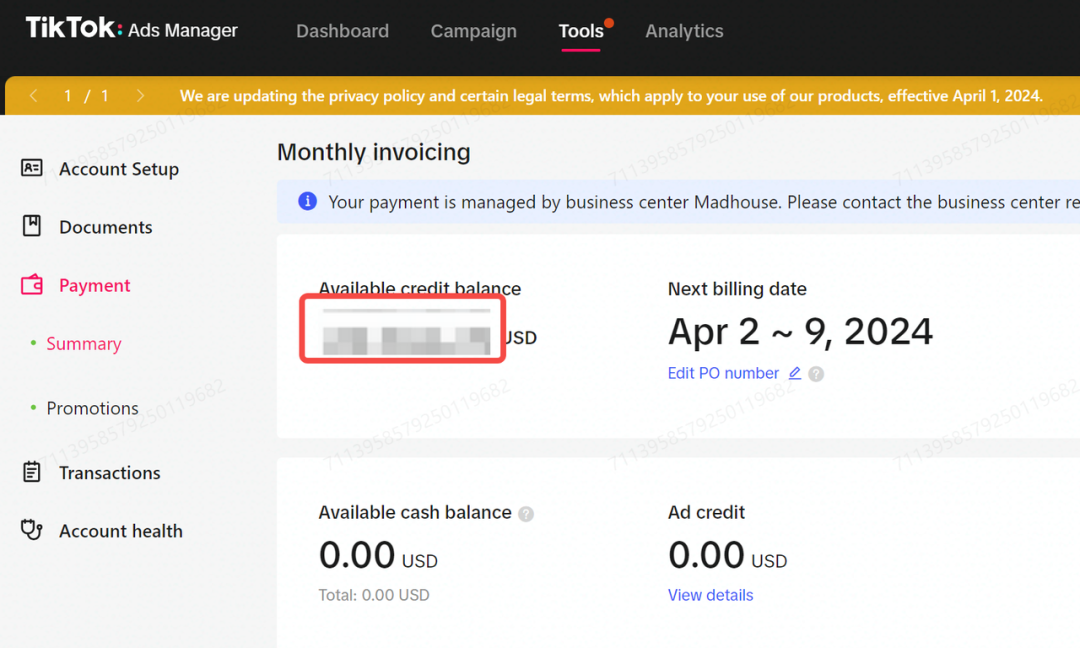Image resolution: width=1080 pixels, height=648 pixels.
Task: Click the Transactions clipboard icon
Action: (32, 472)
